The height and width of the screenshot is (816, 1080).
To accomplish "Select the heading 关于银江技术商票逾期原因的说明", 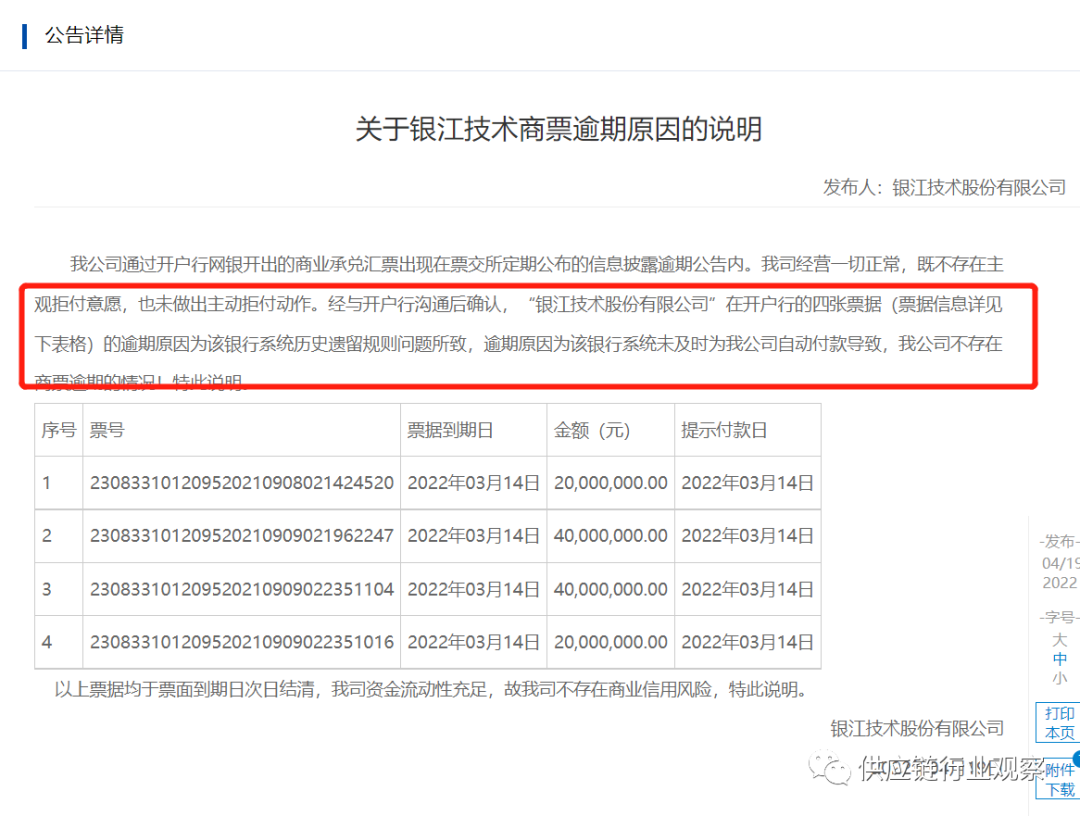I will click(x=559, y=129).
